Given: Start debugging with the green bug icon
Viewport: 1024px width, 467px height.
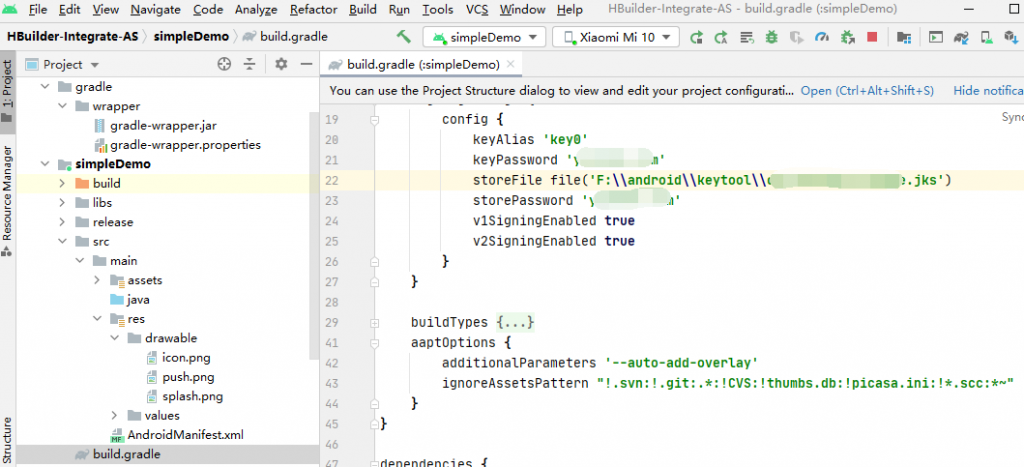Looking at the screenshot, I should click(771, 37).
